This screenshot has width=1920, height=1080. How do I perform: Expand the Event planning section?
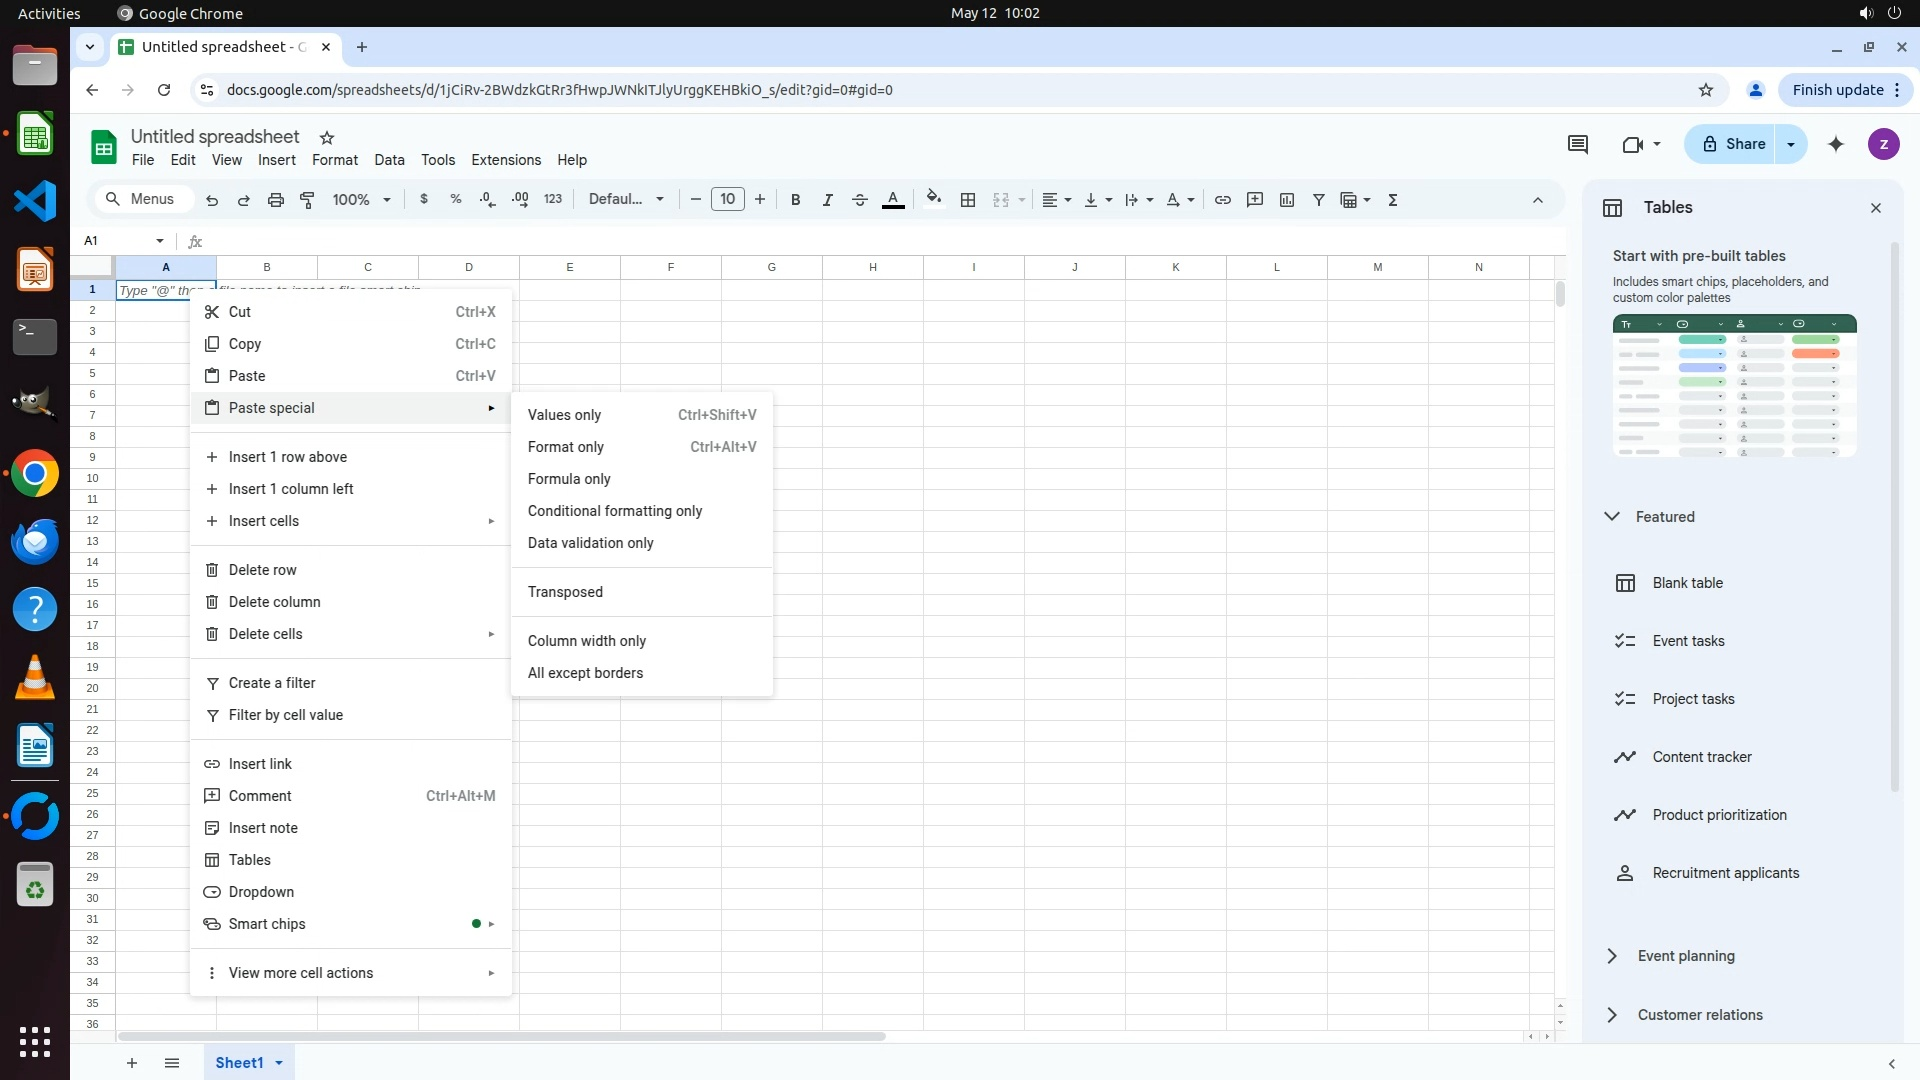point(1612,956)
